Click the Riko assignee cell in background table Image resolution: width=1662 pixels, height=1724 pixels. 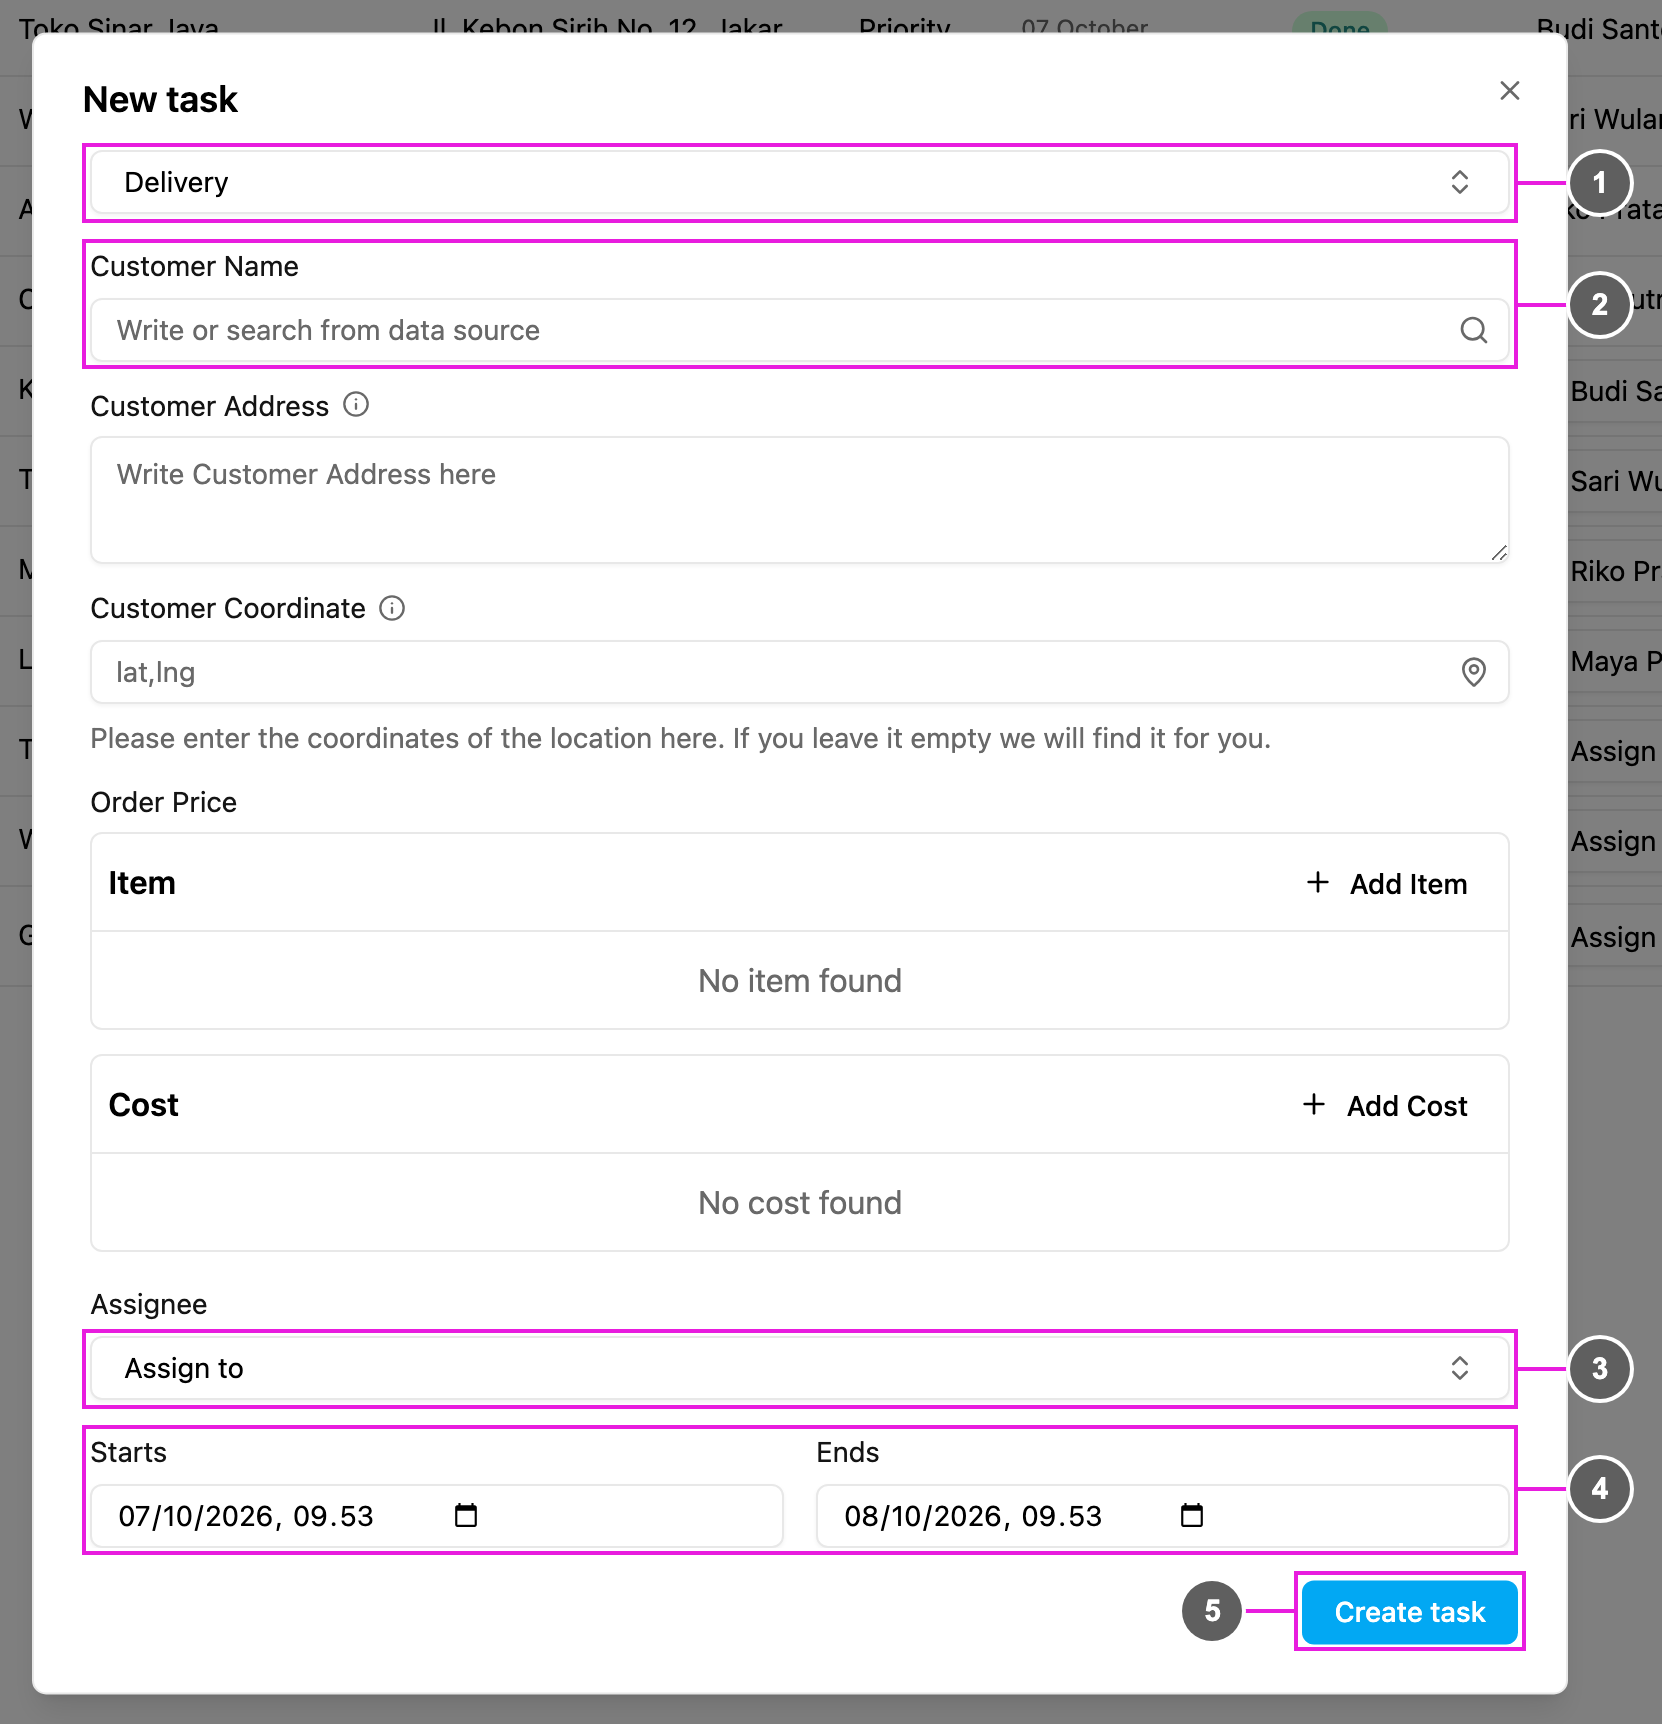1615,571
